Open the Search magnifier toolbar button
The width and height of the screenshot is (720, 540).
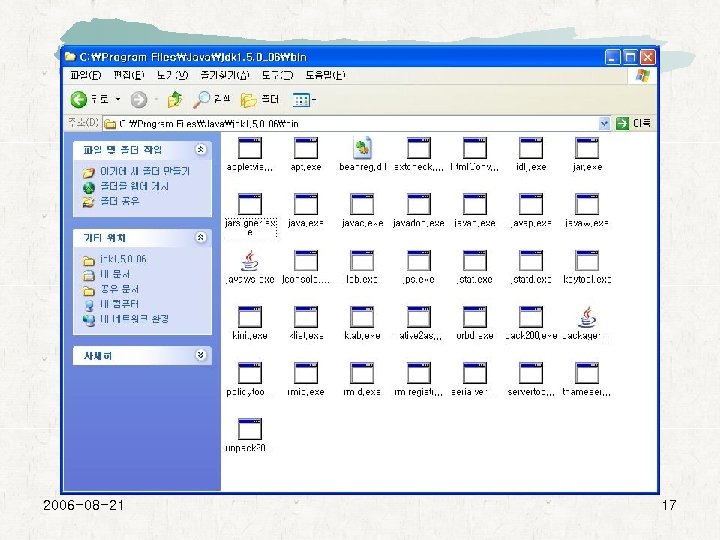[211, 99]
